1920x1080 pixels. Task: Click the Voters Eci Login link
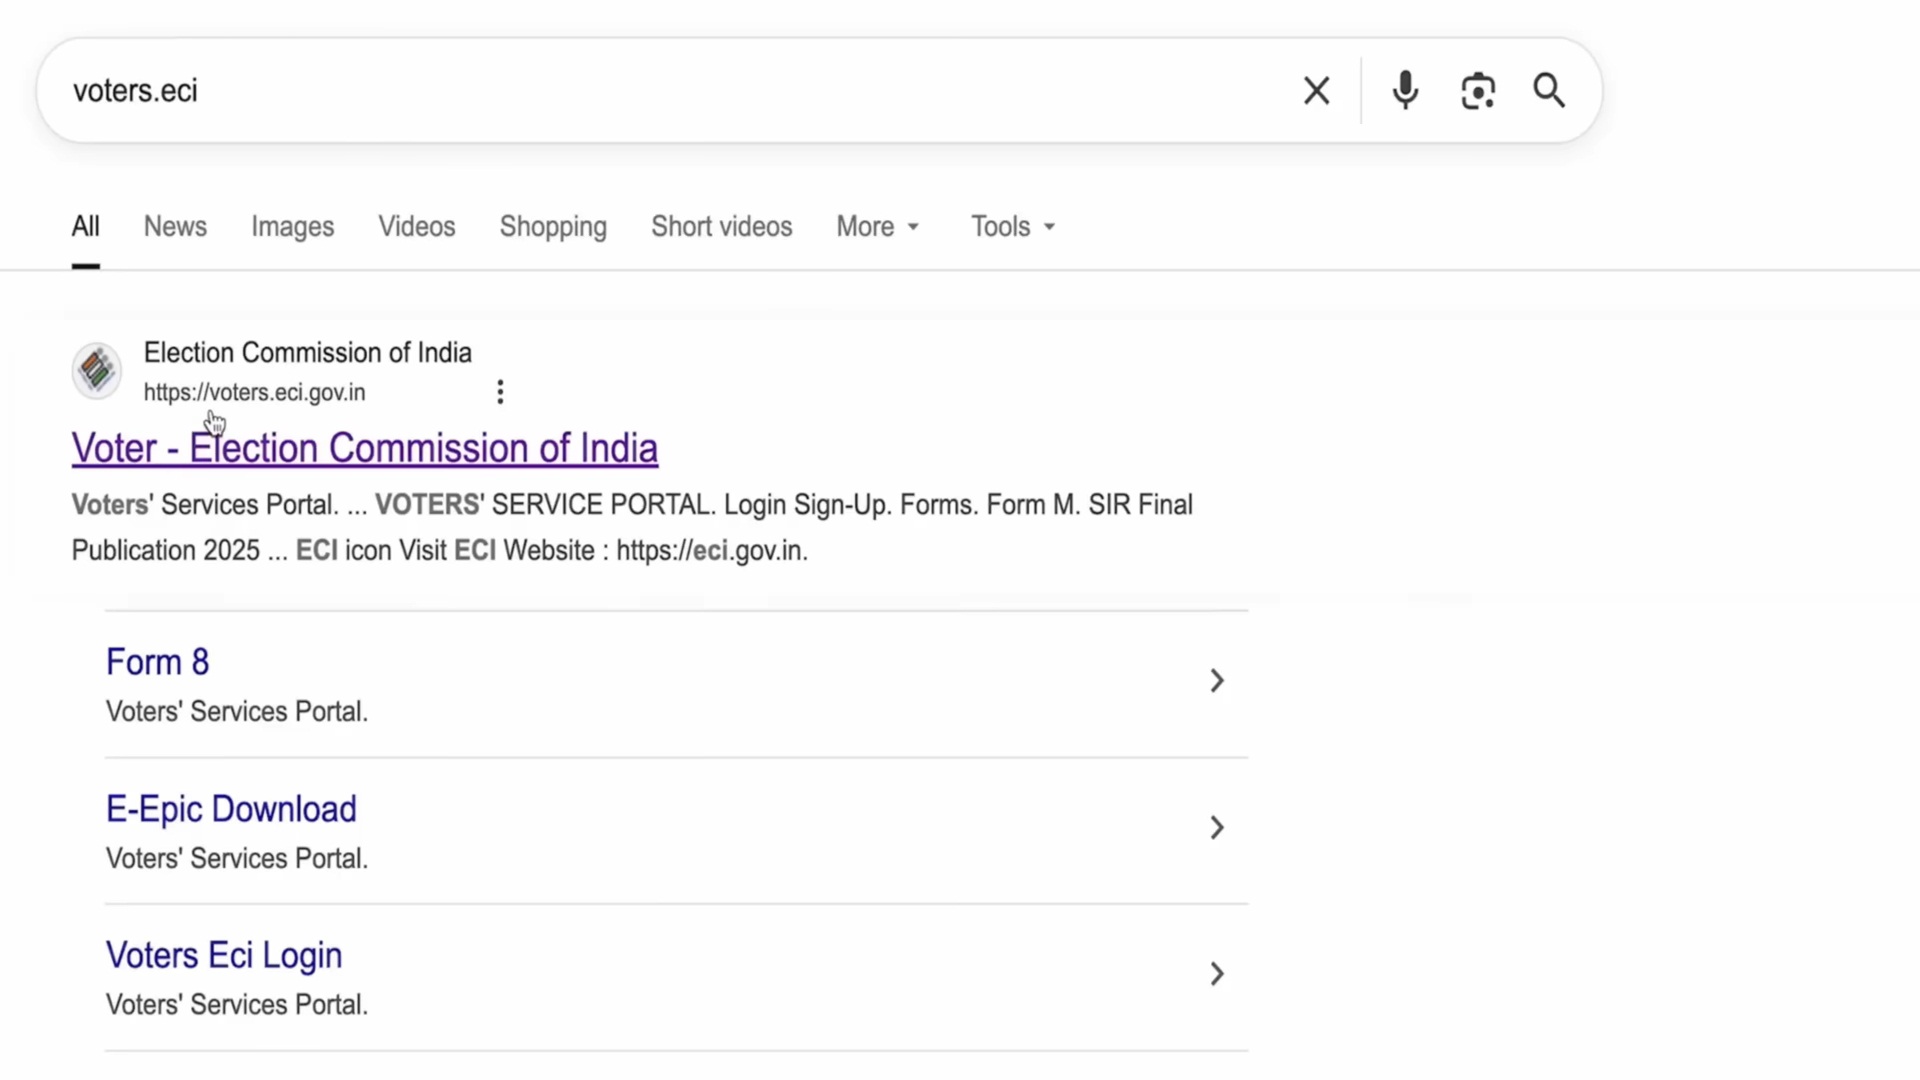224,955
